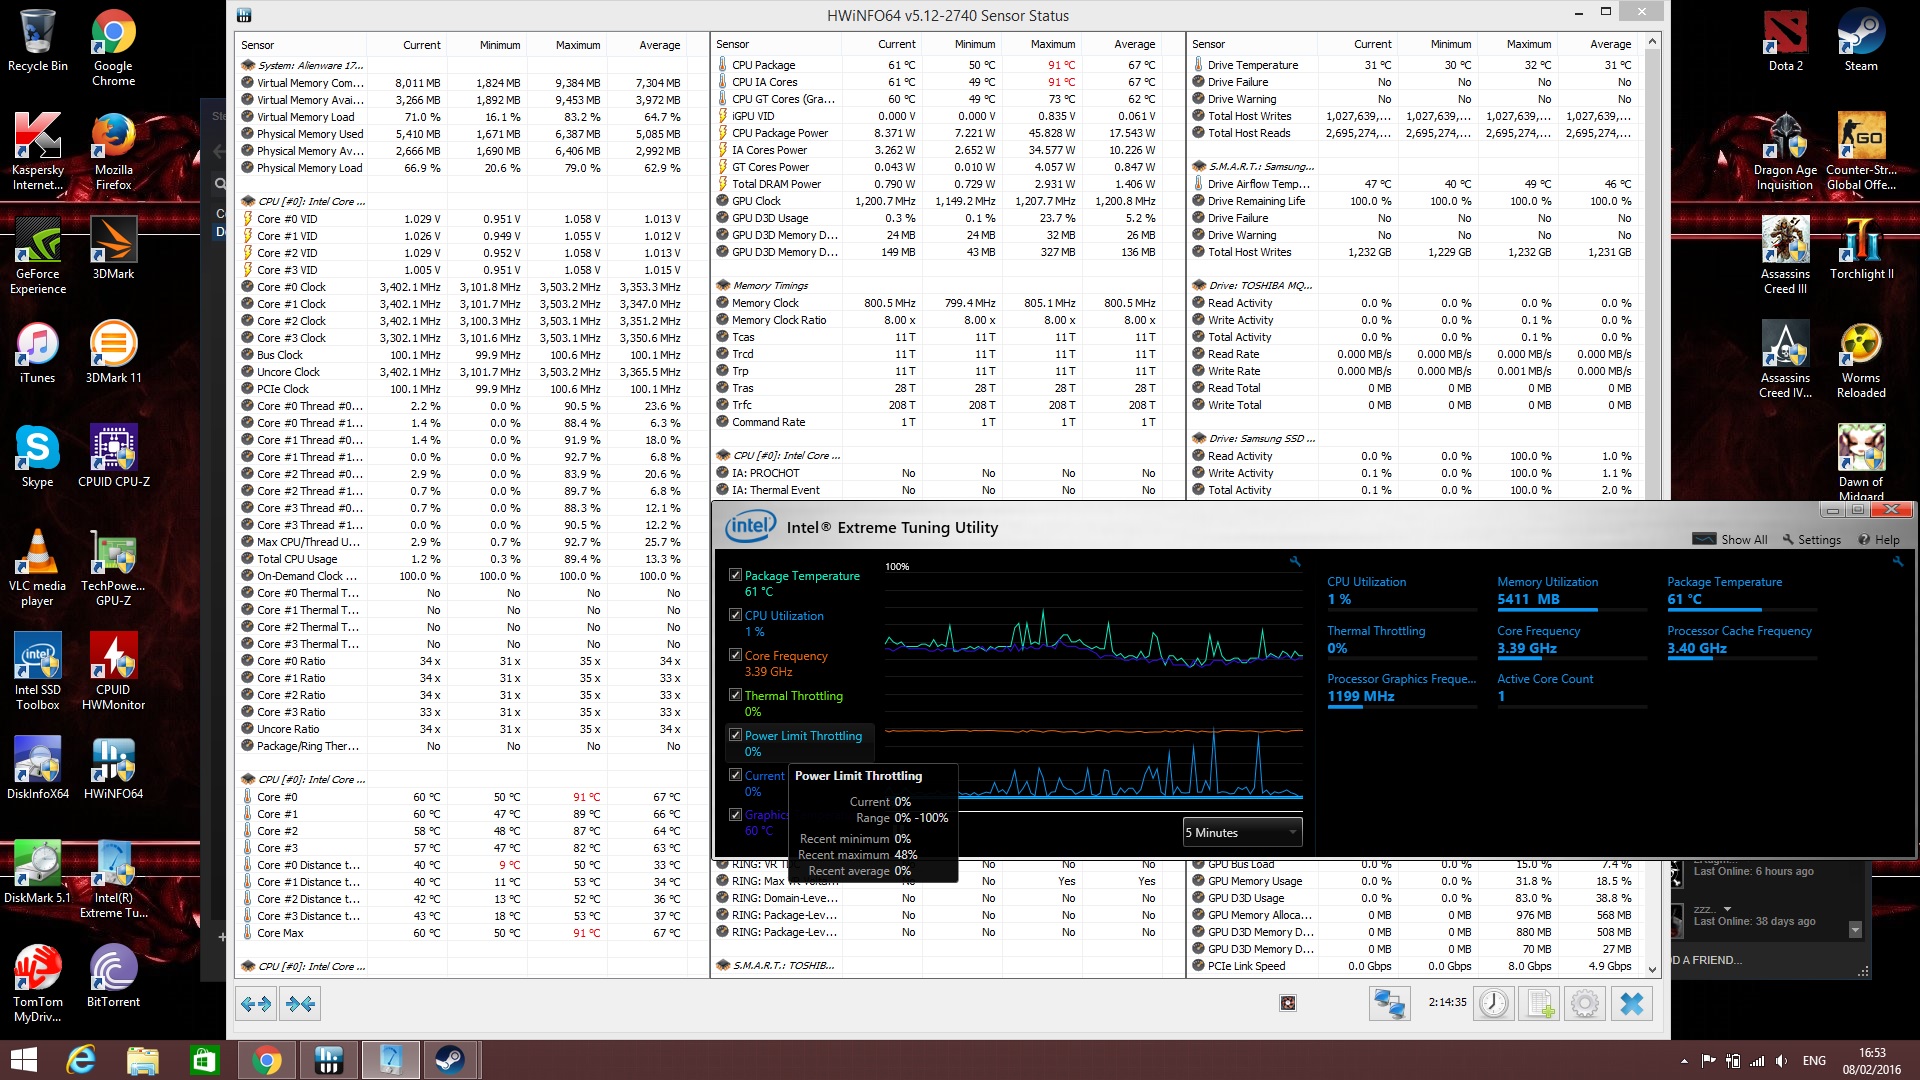
Task: Open Google Chrome desktop shortcut
Action: pos(114,48)
